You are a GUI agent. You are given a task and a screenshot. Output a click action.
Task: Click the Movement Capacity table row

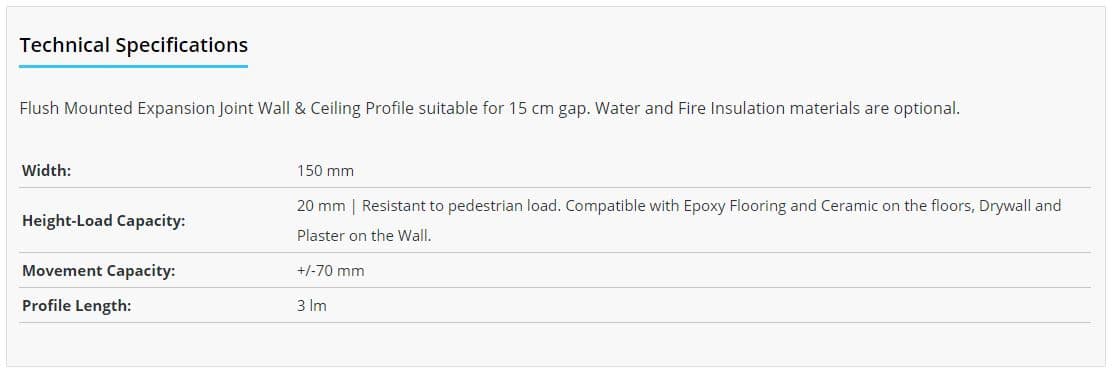coord(555,271)
